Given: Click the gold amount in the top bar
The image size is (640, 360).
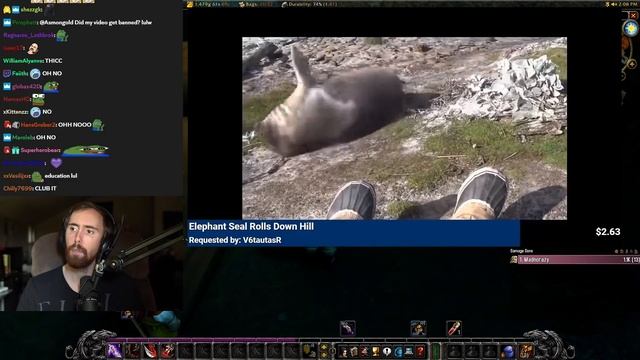Looking at the screenshot, I should click(209, 4).
